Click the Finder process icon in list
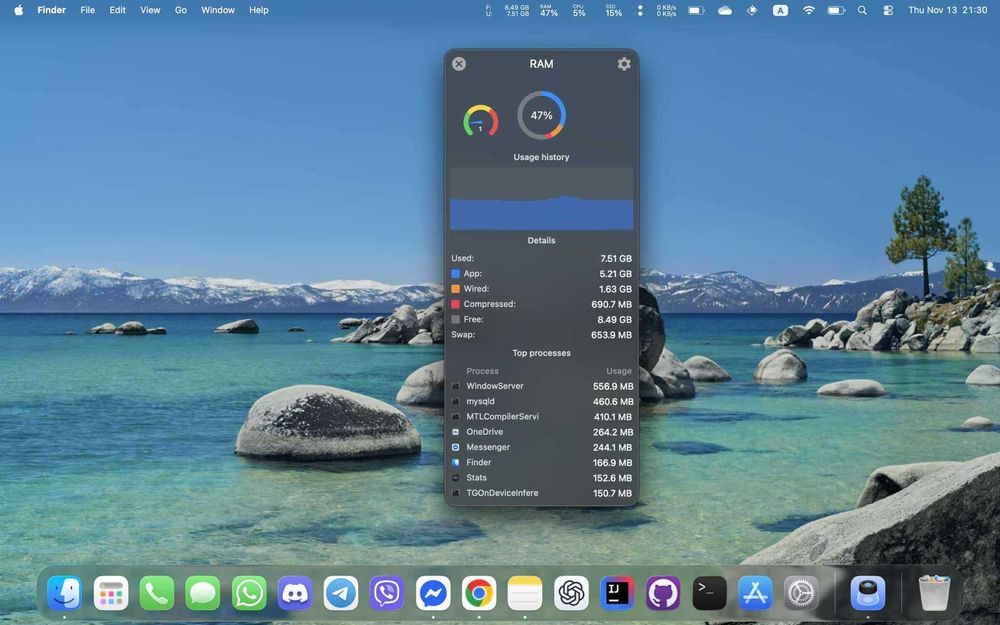 tap(455, 462)
